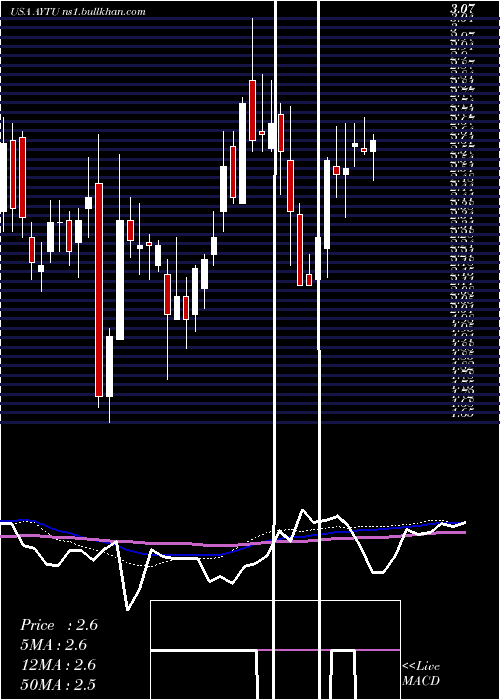Screen dimensions: 500x700
Task: Click the last white candlestick on the right
Action: pyautogui.click(x=373, y=146)
